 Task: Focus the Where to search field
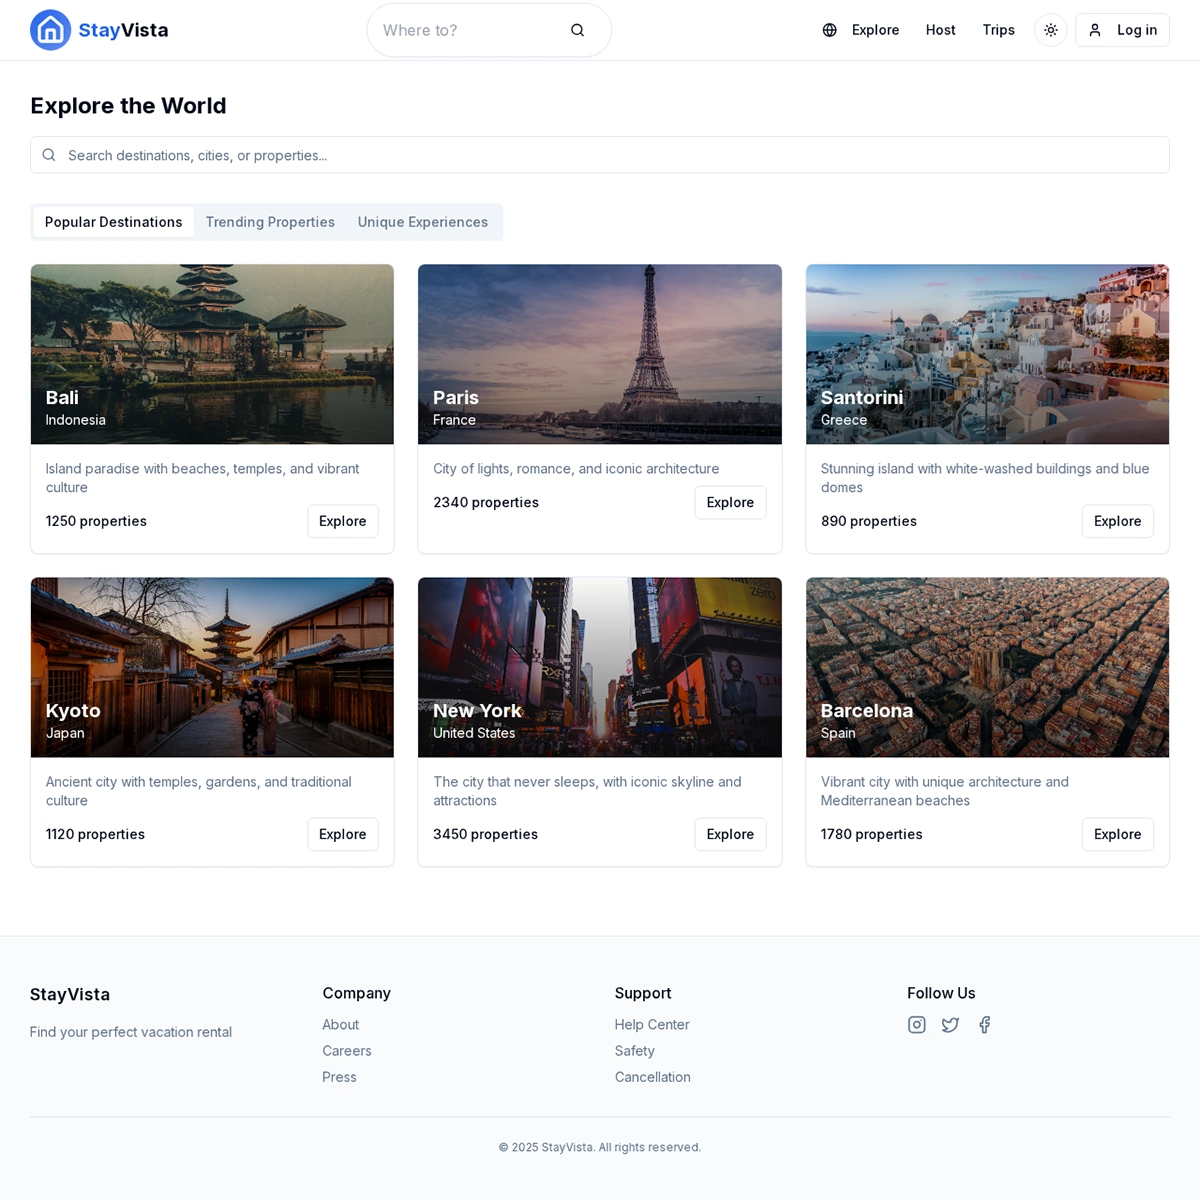[489, 30]
